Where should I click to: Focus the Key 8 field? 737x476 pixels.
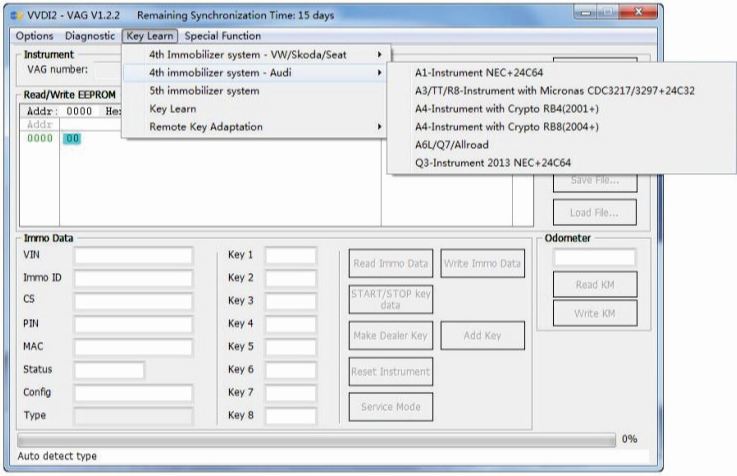point(291,416)
